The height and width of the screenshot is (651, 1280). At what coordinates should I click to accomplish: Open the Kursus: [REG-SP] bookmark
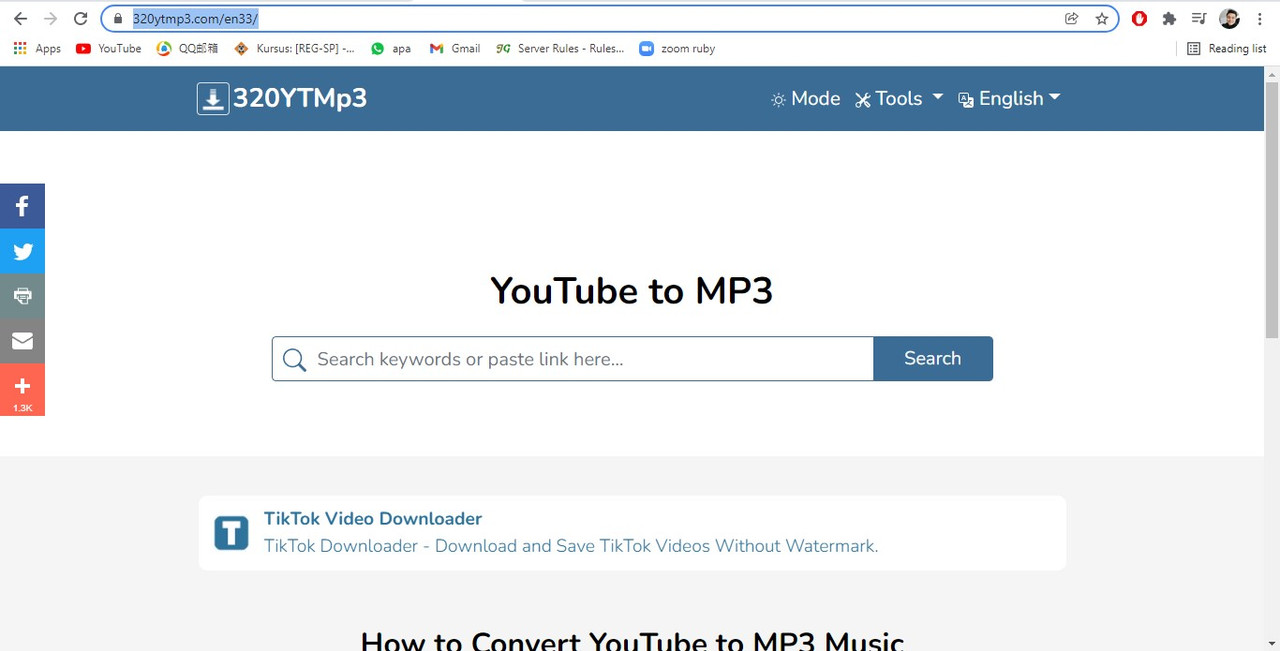tap(294, 48)
